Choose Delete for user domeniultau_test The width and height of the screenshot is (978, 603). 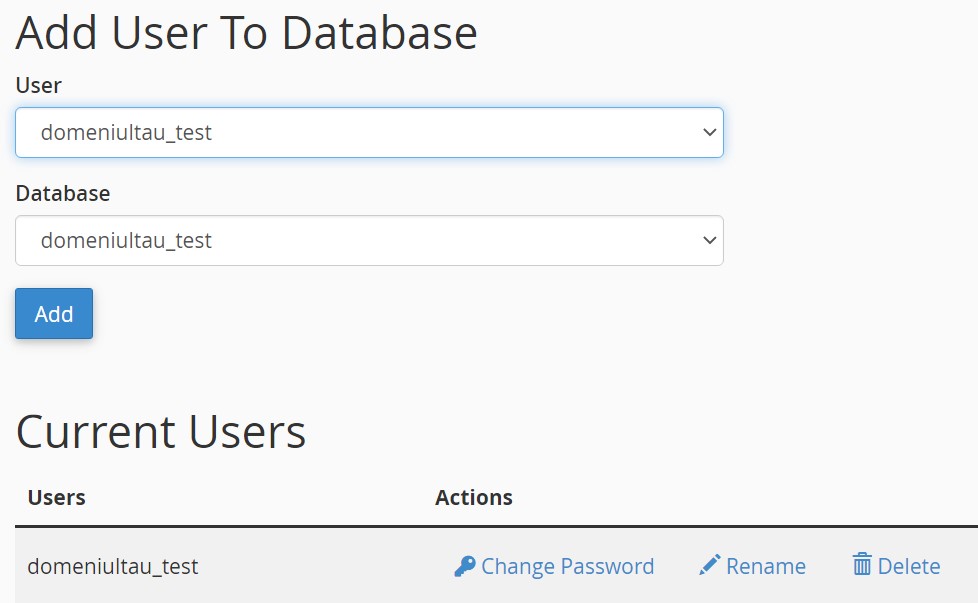pyautogui.click(x=896, y=566)
